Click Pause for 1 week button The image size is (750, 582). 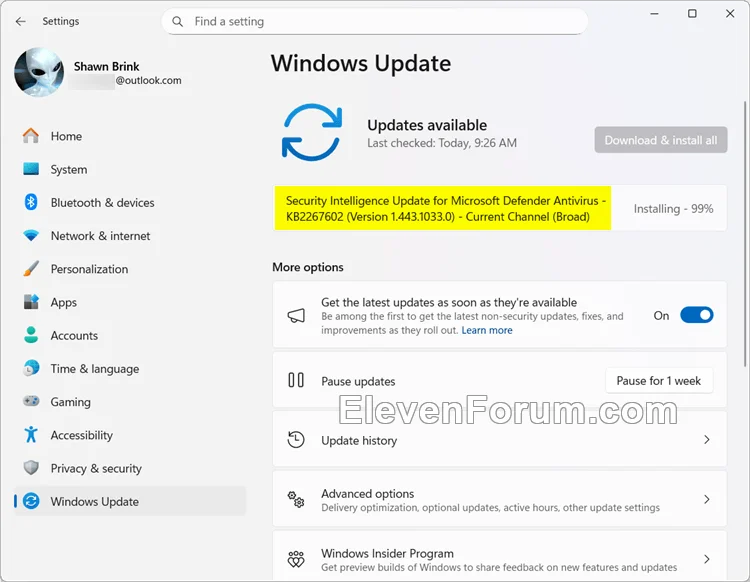tap(659, 381)
